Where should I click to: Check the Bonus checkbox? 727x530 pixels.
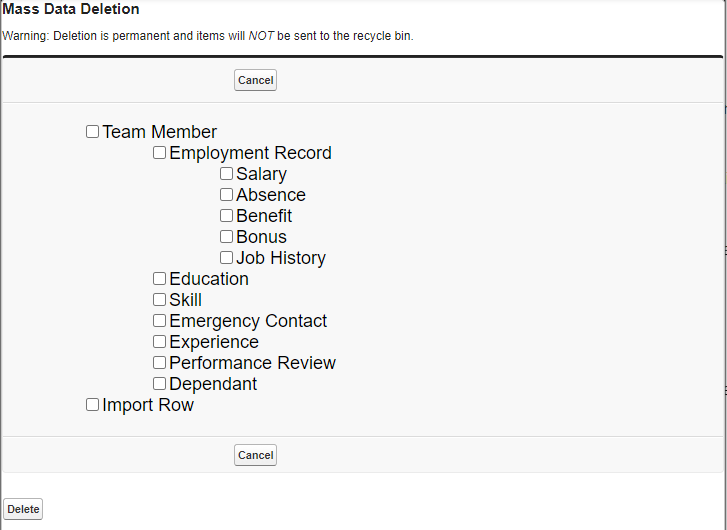point(227,237)
